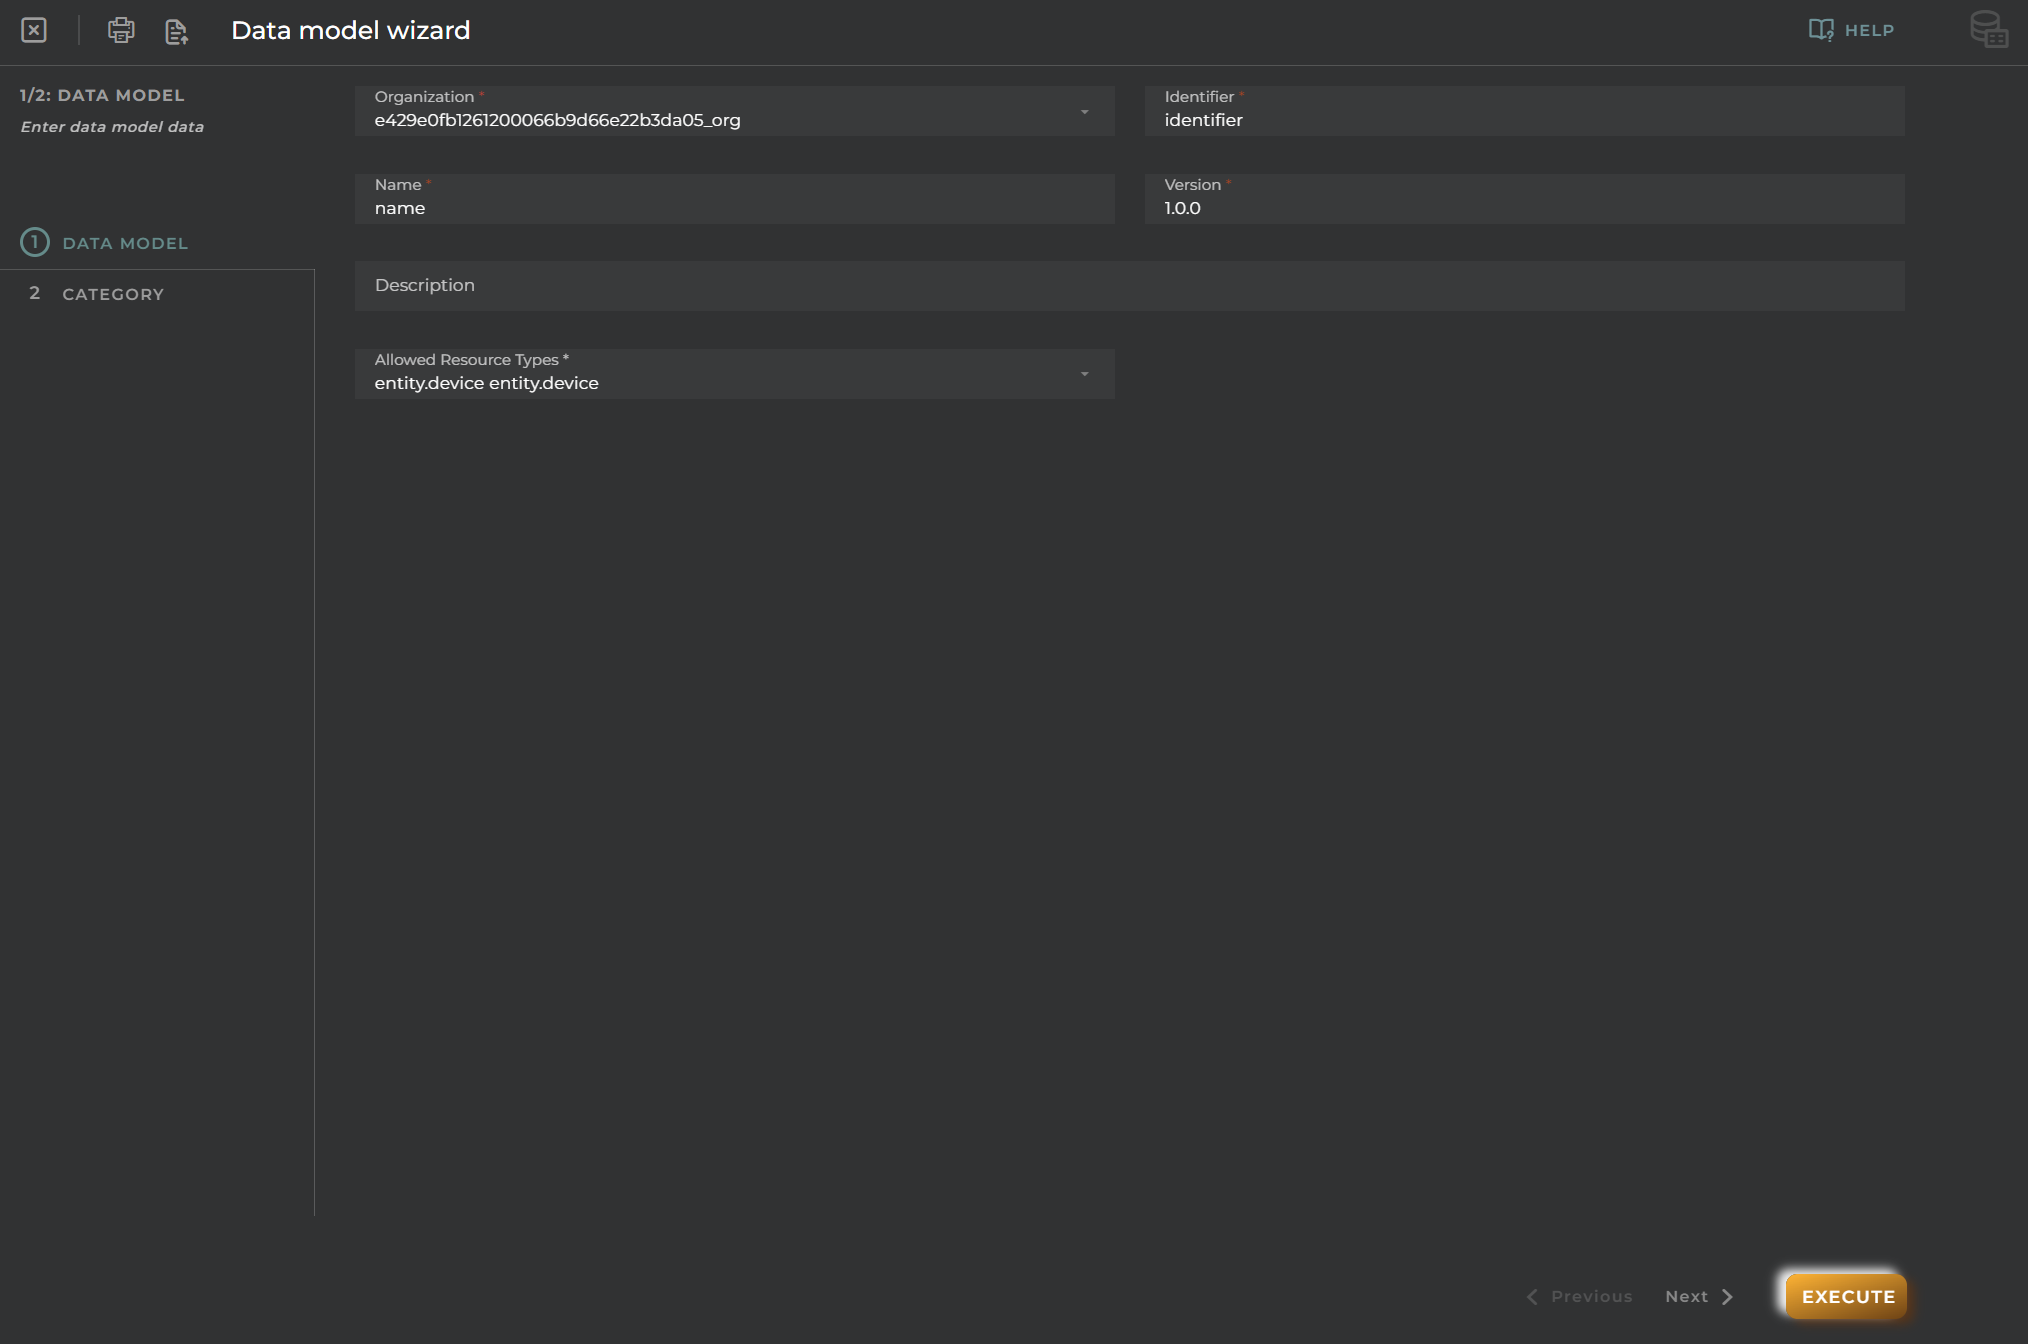This screenshot has height=1344, width=2028.
Task: Go to Next step
Action: [1699, 1296]
